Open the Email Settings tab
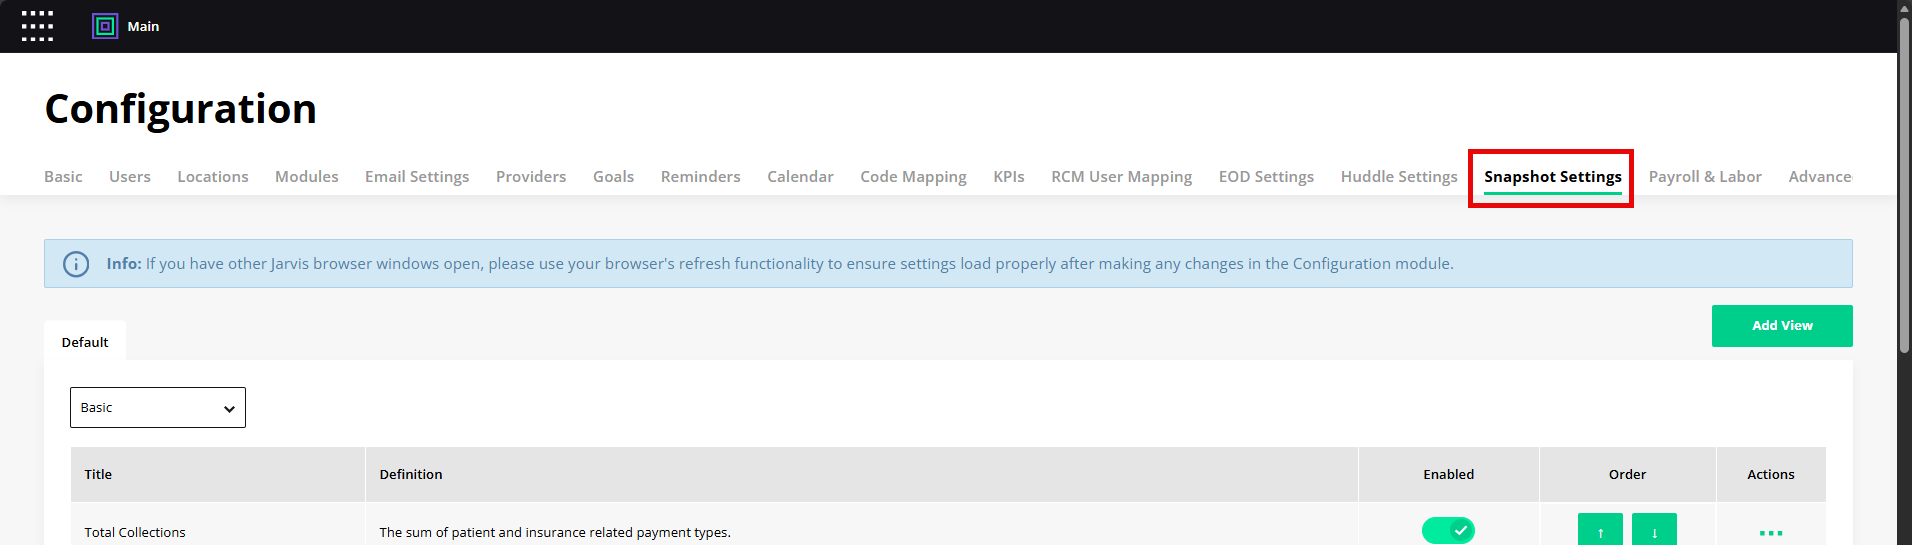This screenshot has height=545, width=1912. (417, 177)
